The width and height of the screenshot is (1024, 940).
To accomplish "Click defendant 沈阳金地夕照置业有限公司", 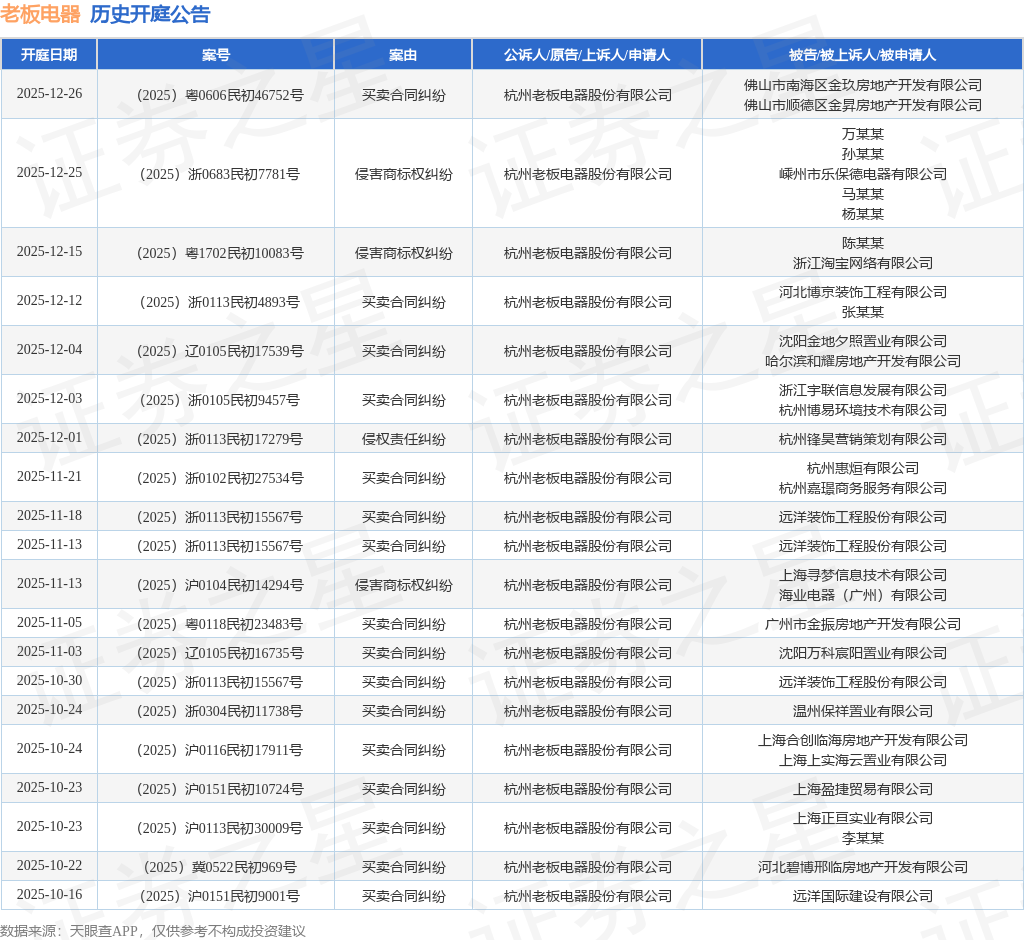I will 863,341.
